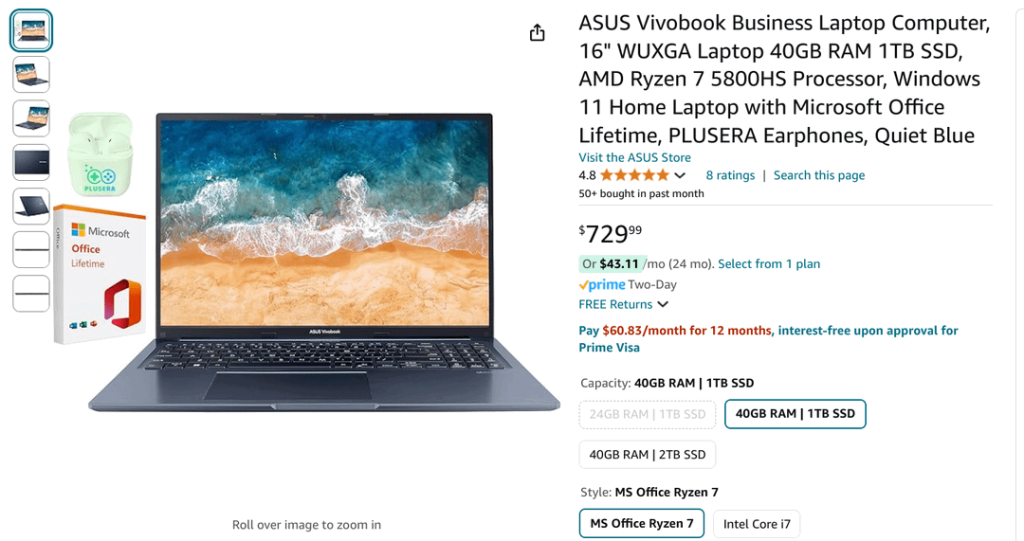The width and height of the screenshot is (1024, 541).
Task: Select 40GB RAM | 2TB SSD capacity
Action: click(x=647, y=455)
